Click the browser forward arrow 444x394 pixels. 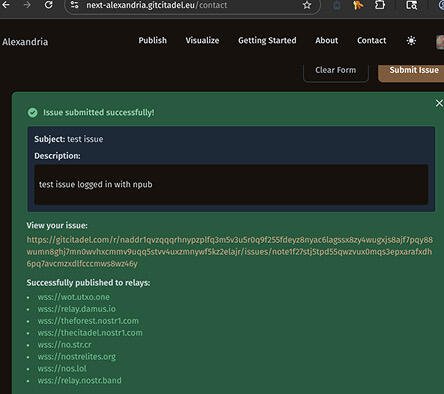[27, 5]
